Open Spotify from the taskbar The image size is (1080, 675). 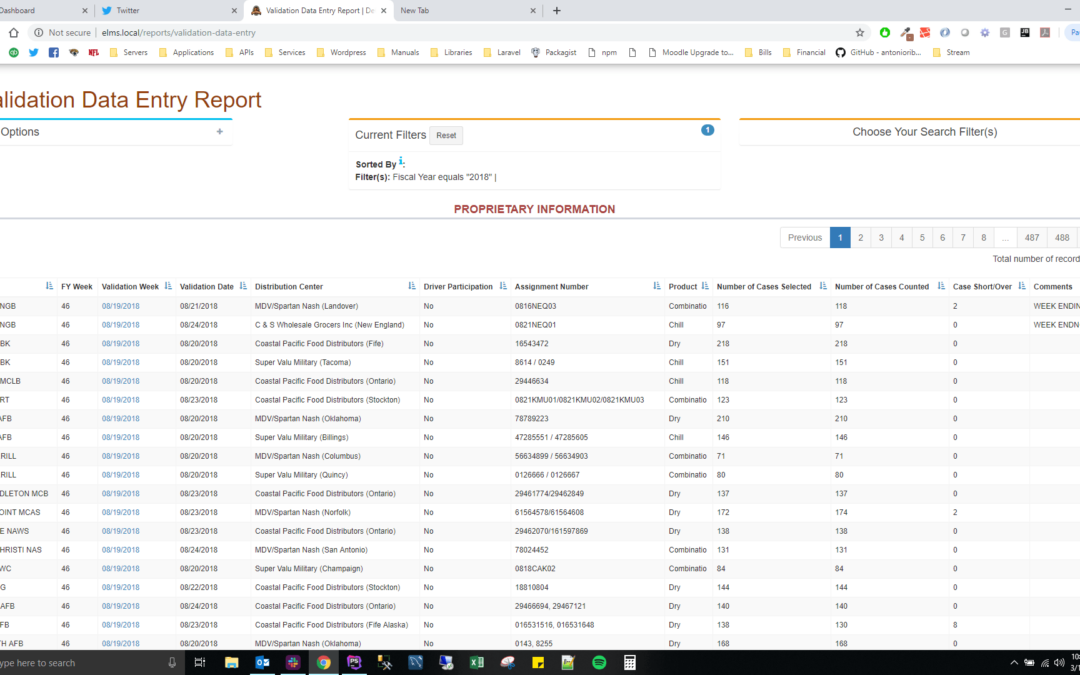tap(599, 663)
